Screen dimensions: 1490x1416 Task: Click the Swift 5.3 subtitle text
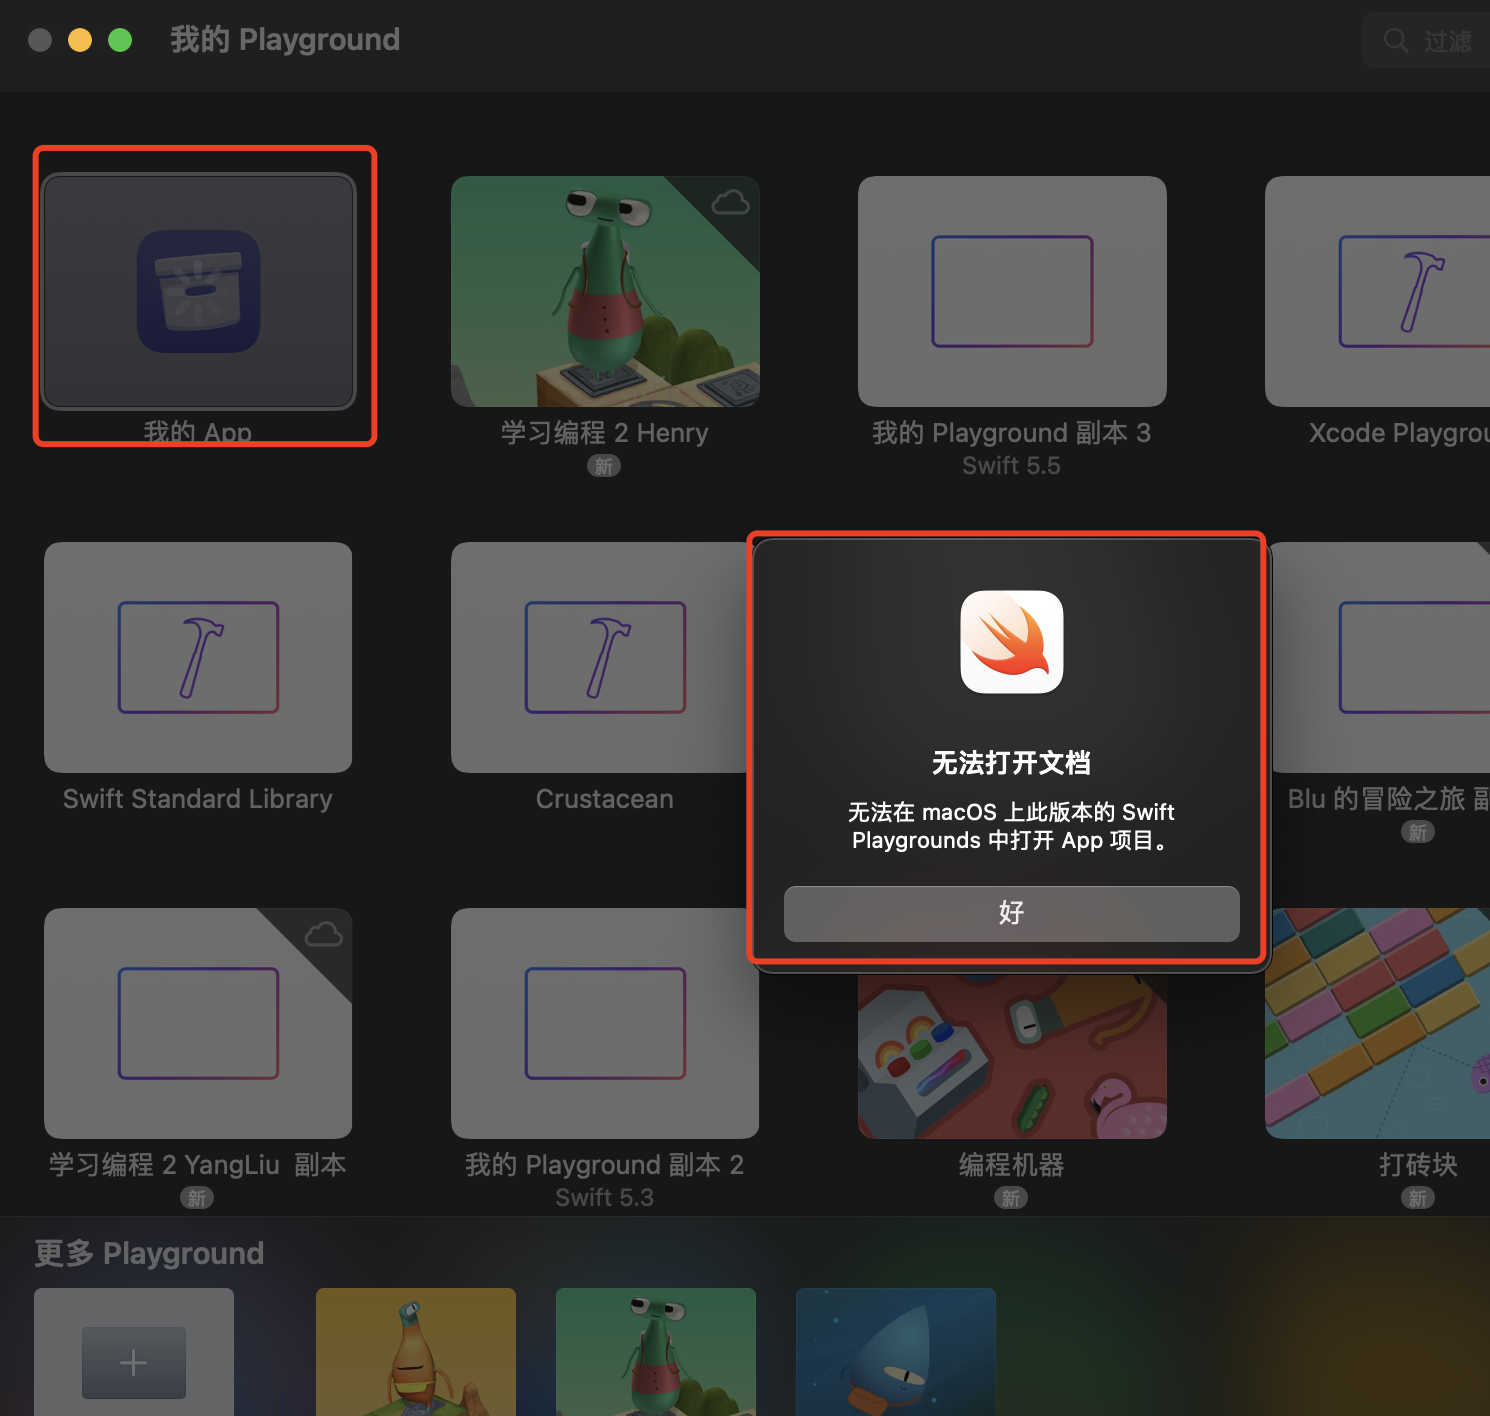605,1198
